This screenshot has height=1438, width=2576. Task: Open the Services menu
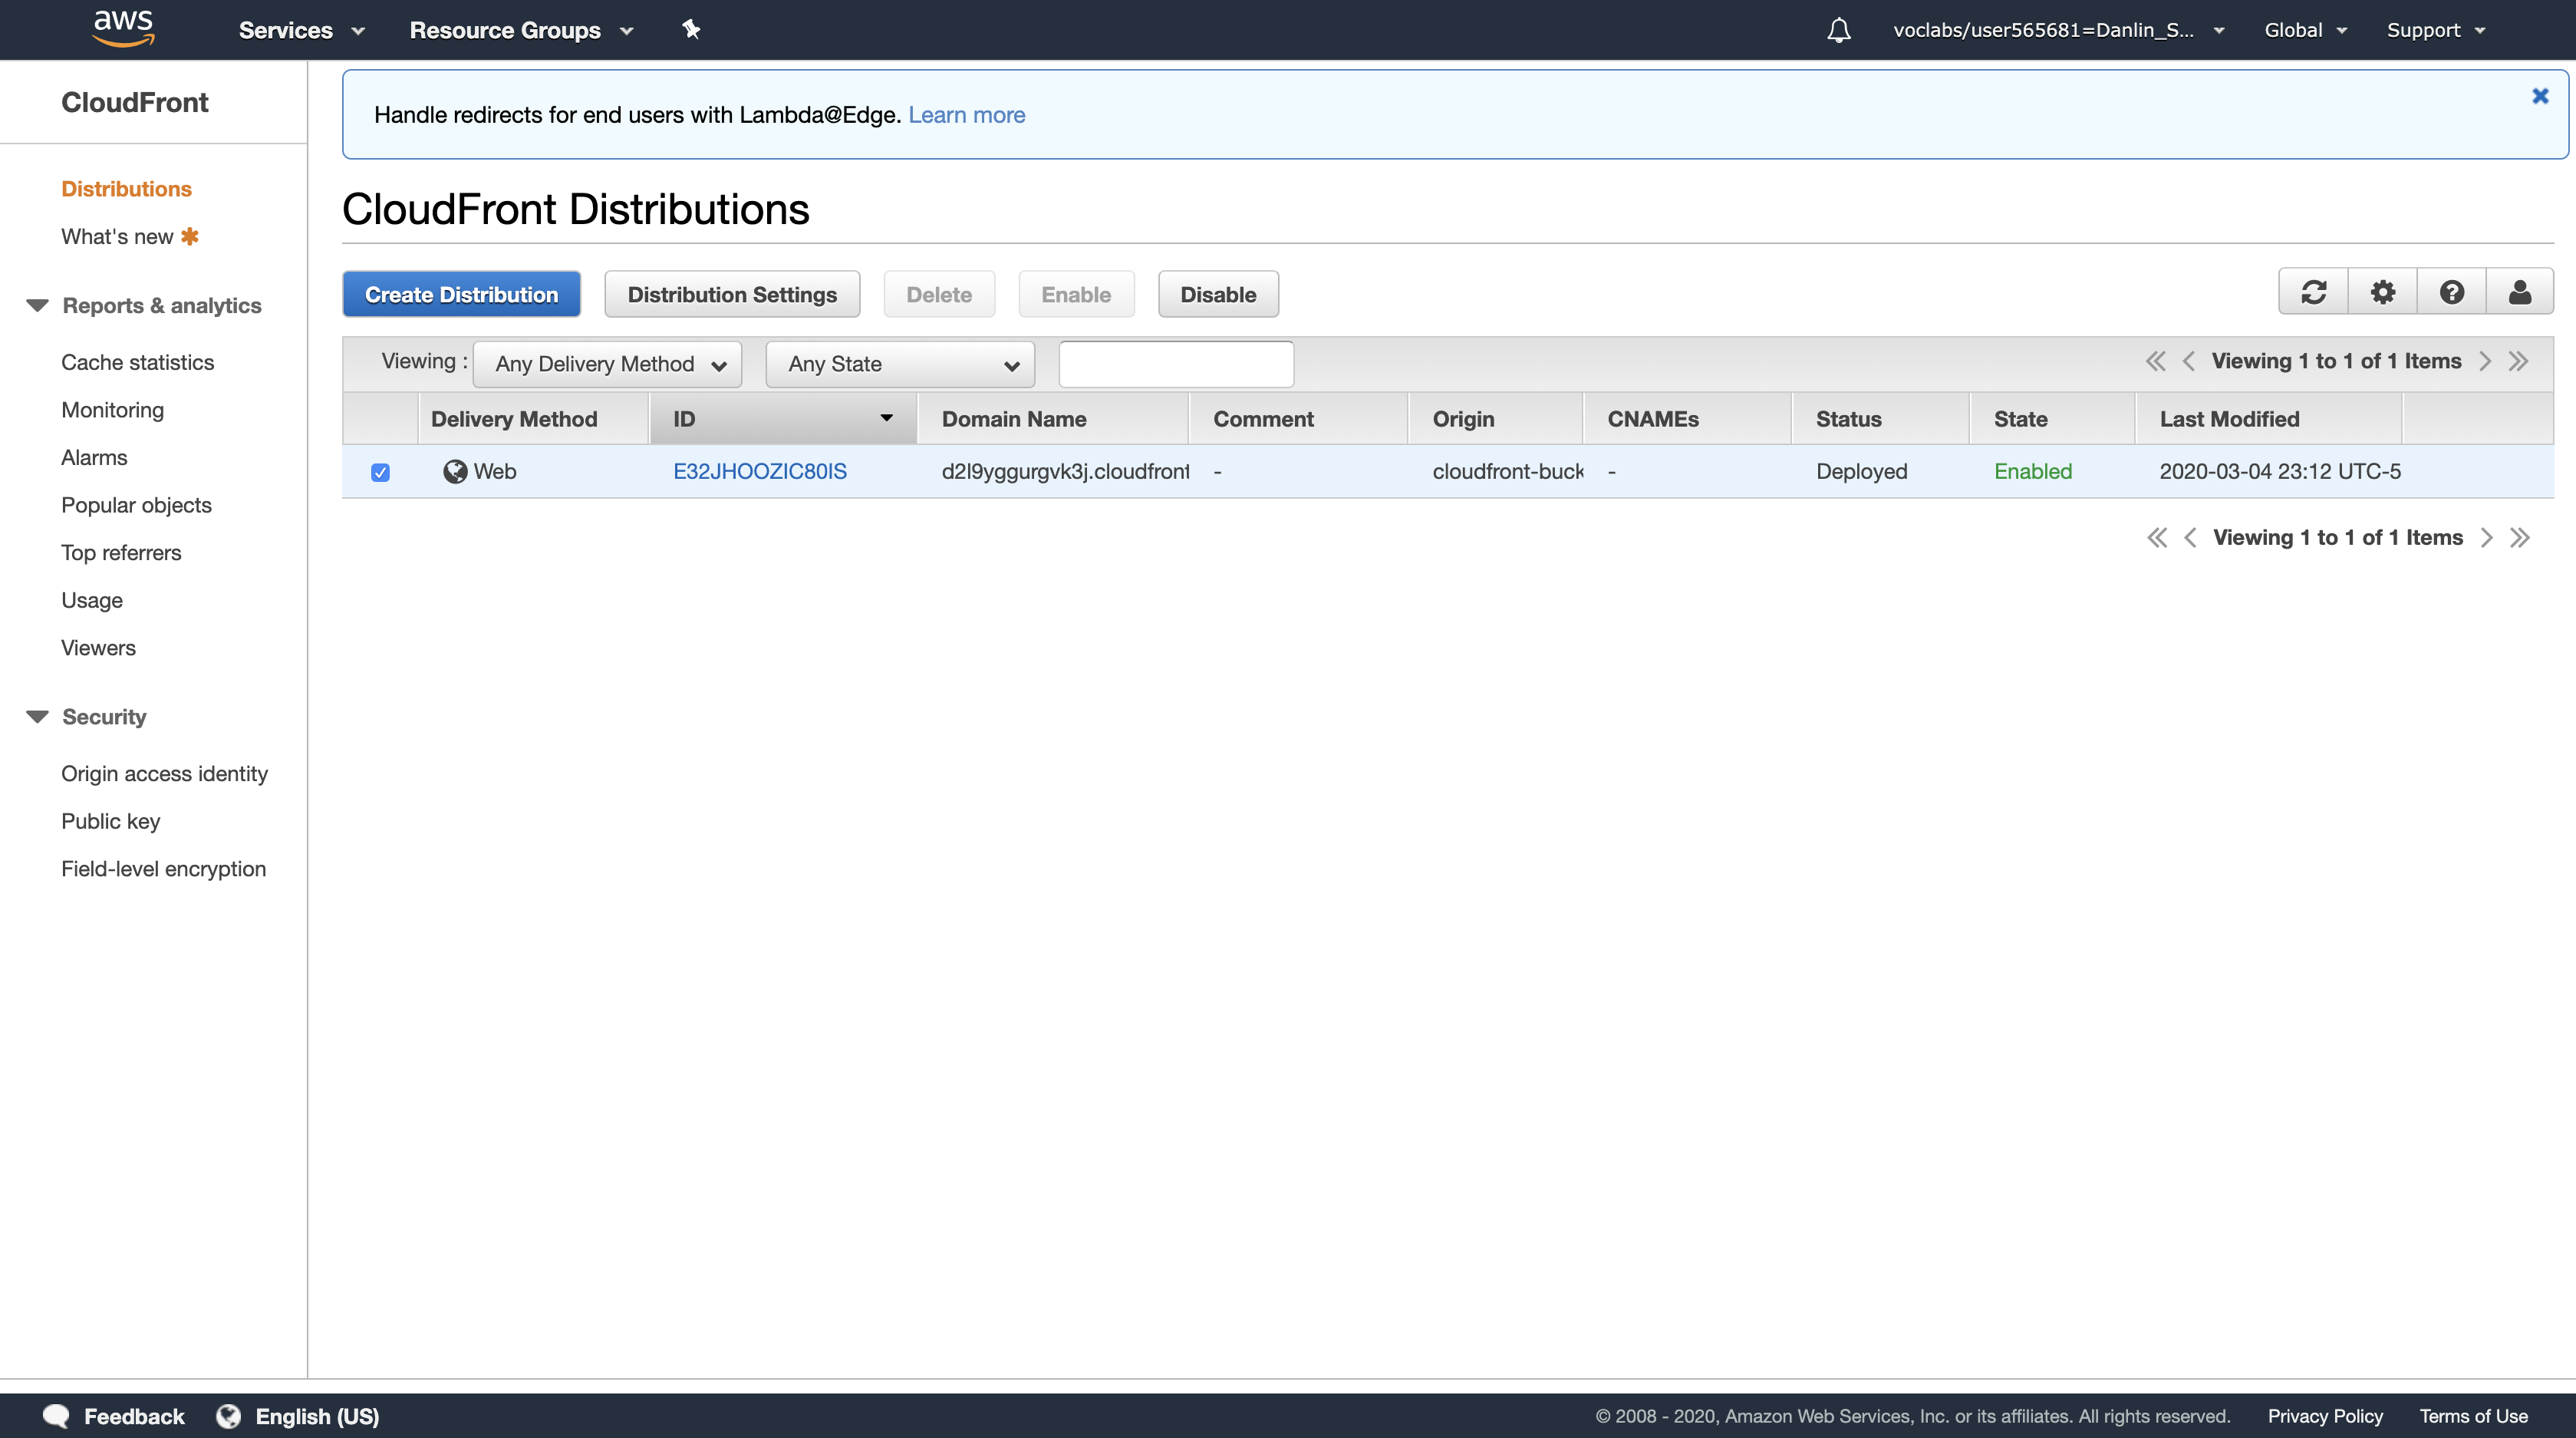click(x=300, y=30)
